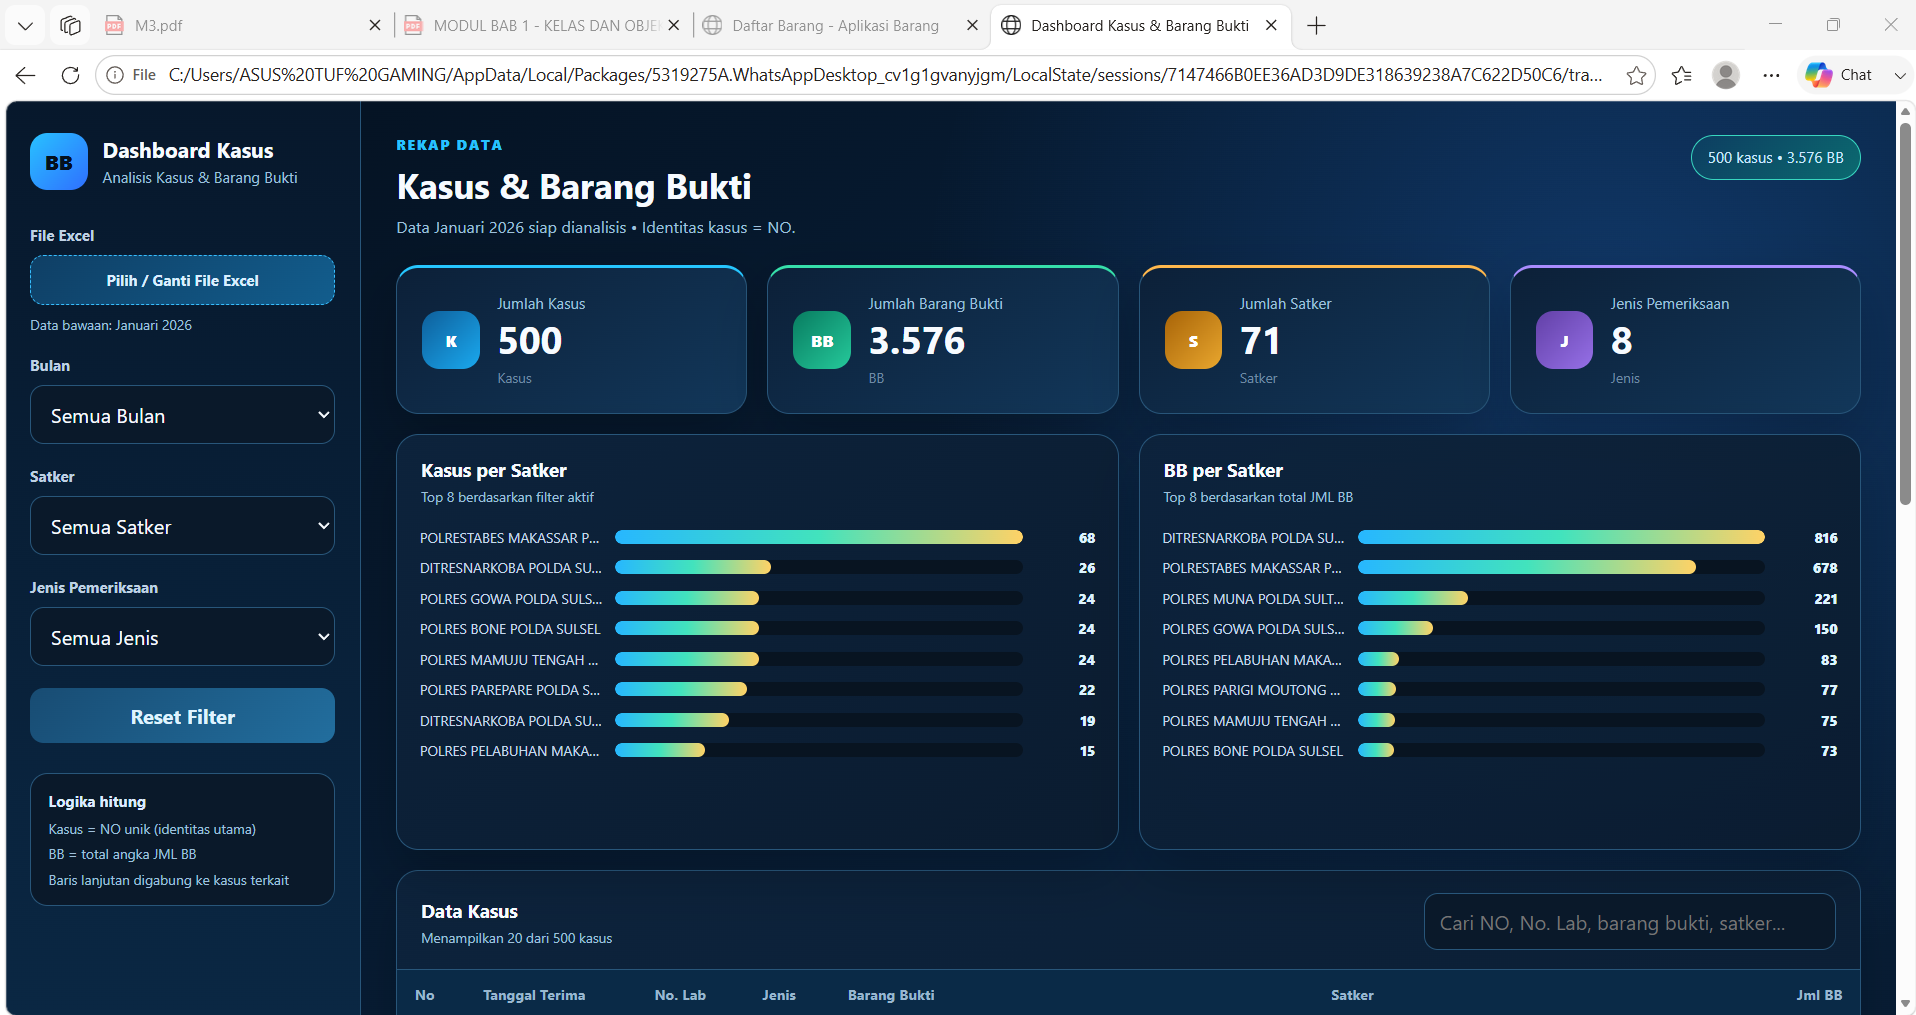The height and width of the screenshot is (1015, 1916).
Task: Click the browser back arrow
Action: (x=26, y=75)
